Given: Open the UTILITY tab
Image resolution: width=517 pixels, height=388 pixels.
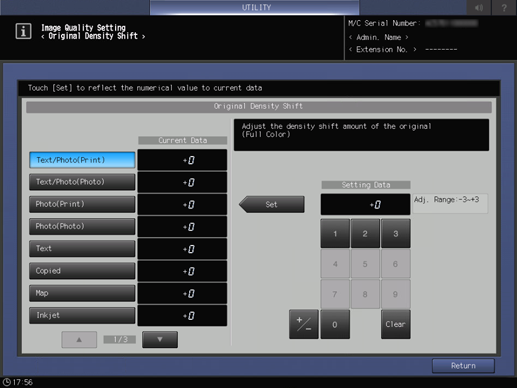Looking at the screenshot, I should coord(255,7).
